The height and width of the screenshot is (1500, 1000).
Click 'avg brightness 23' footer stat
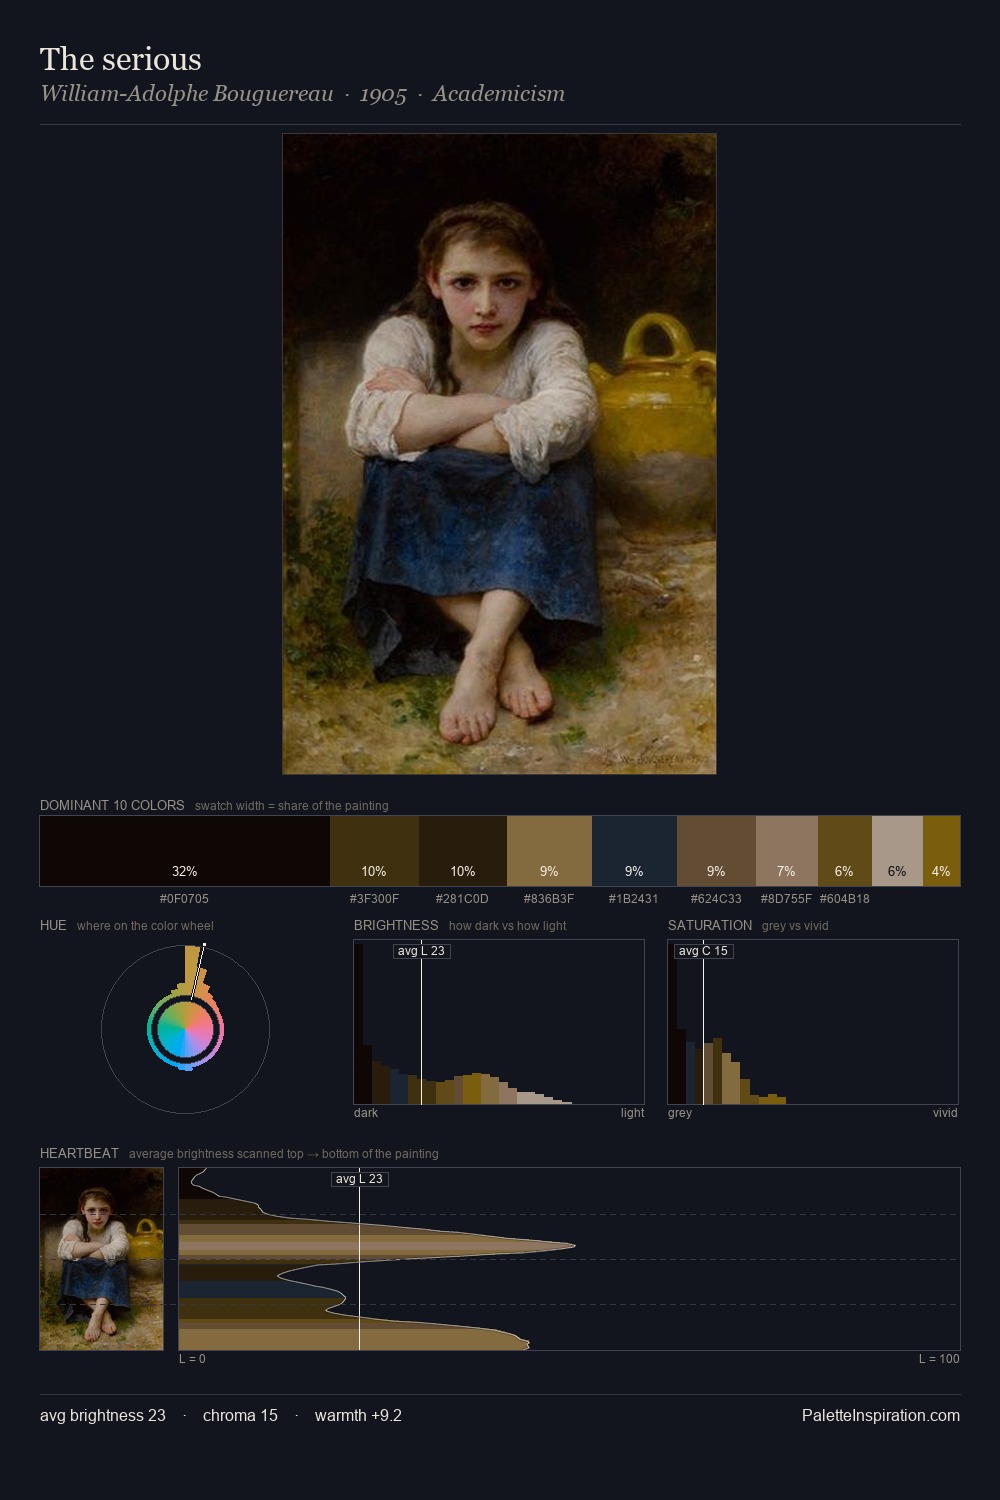103,1415
